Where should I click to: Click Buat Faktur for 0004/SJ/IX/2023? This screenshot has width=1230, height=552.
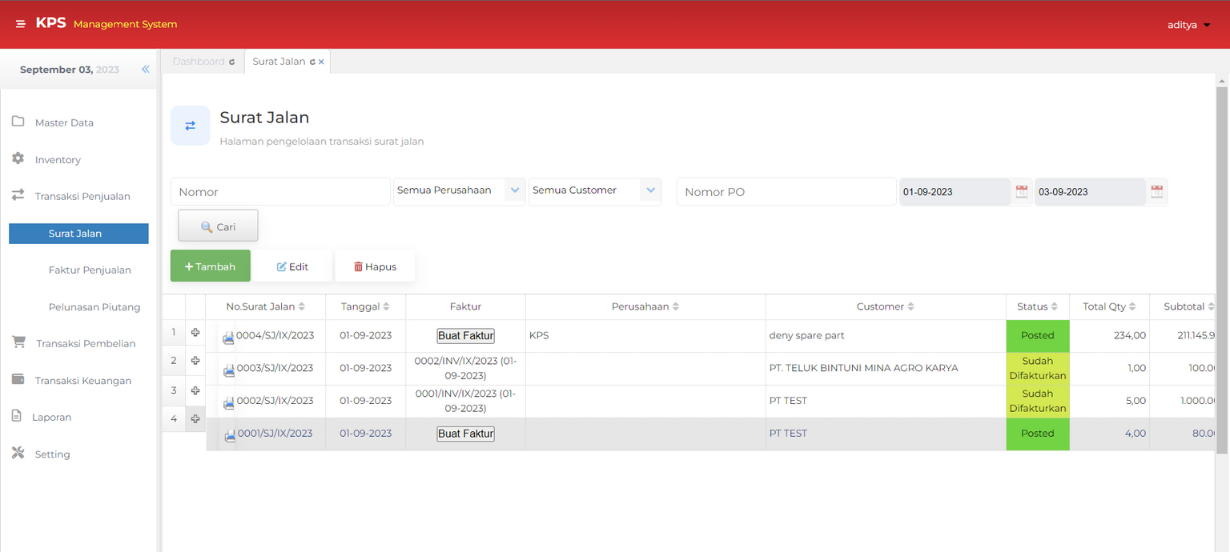point(465,336)
